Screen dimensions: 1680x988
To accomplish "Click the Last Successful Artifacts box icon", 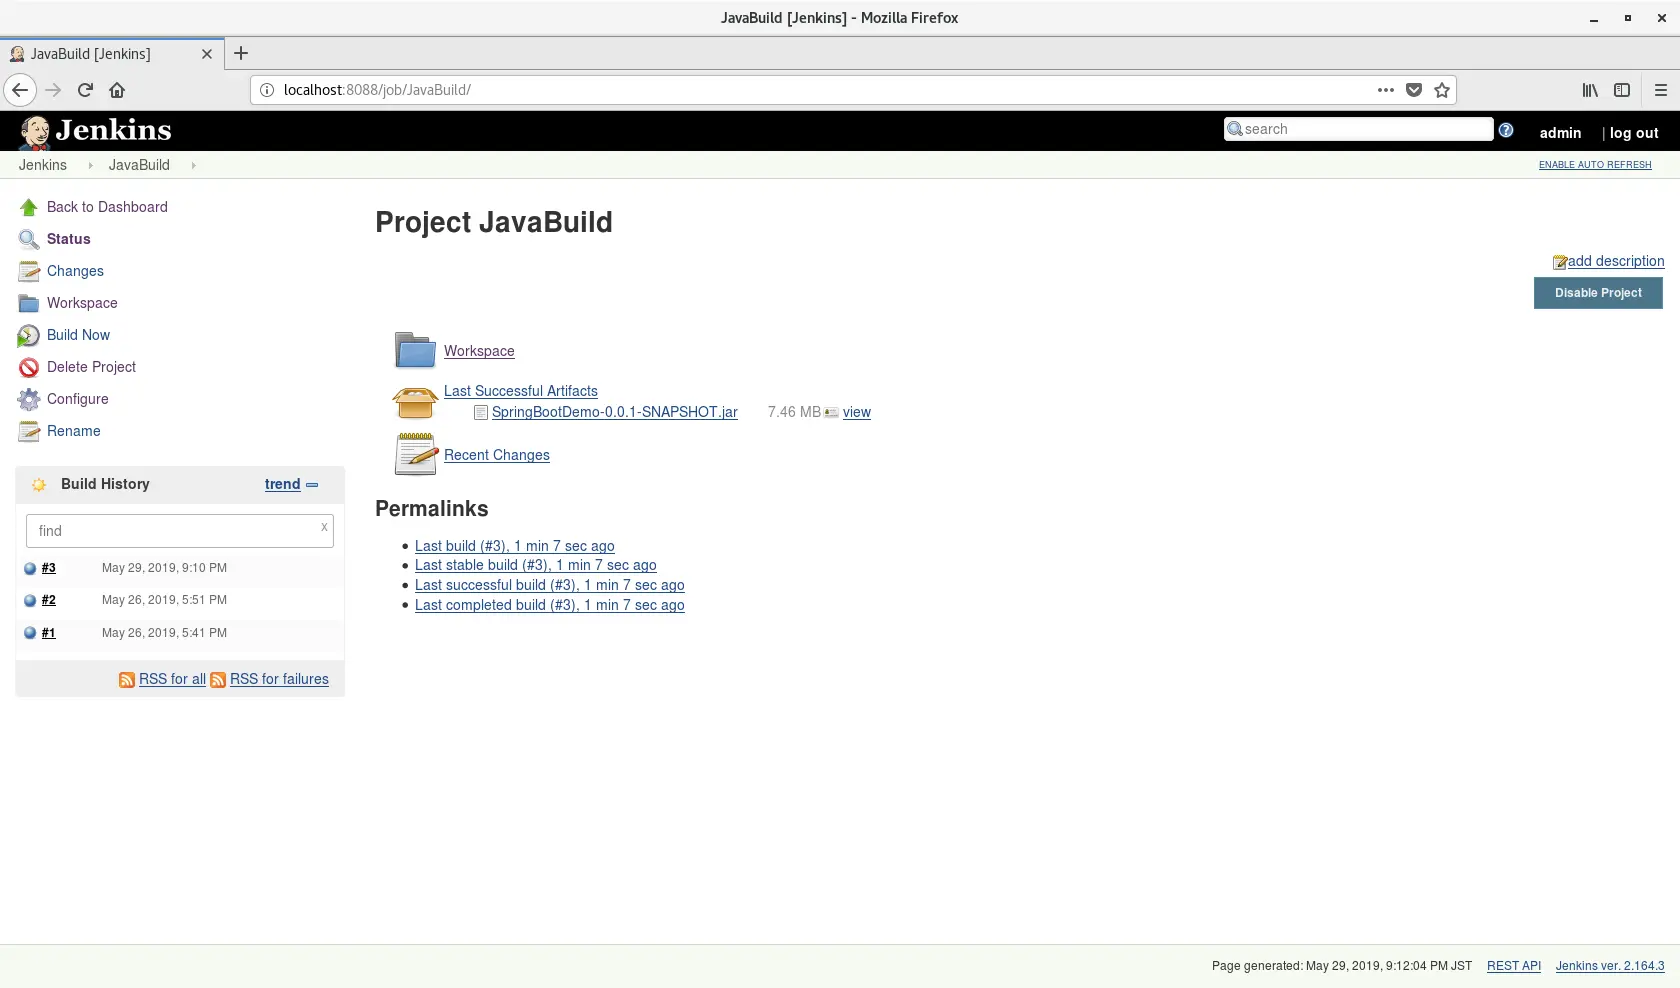I will (415, 402).
